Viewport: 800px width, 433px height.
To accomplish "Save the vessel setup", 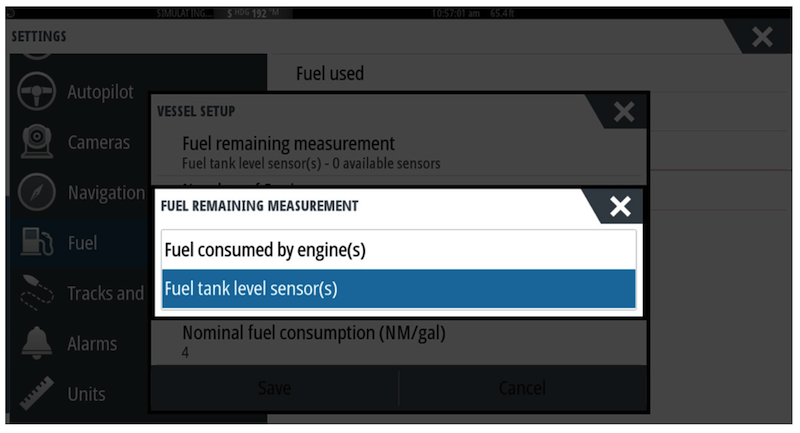I will pos(274,388).
